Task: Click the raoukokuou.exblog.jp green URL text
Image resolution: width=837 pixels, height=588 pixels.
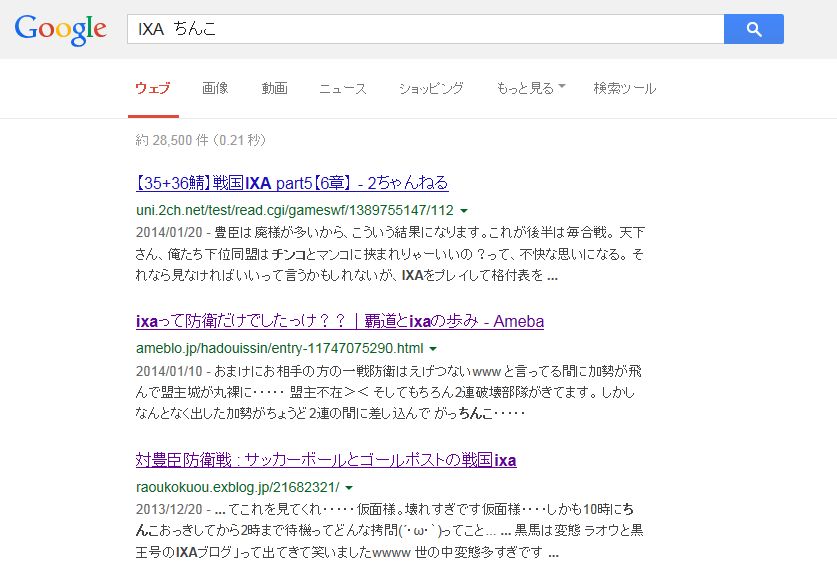Action: point(238,487)
